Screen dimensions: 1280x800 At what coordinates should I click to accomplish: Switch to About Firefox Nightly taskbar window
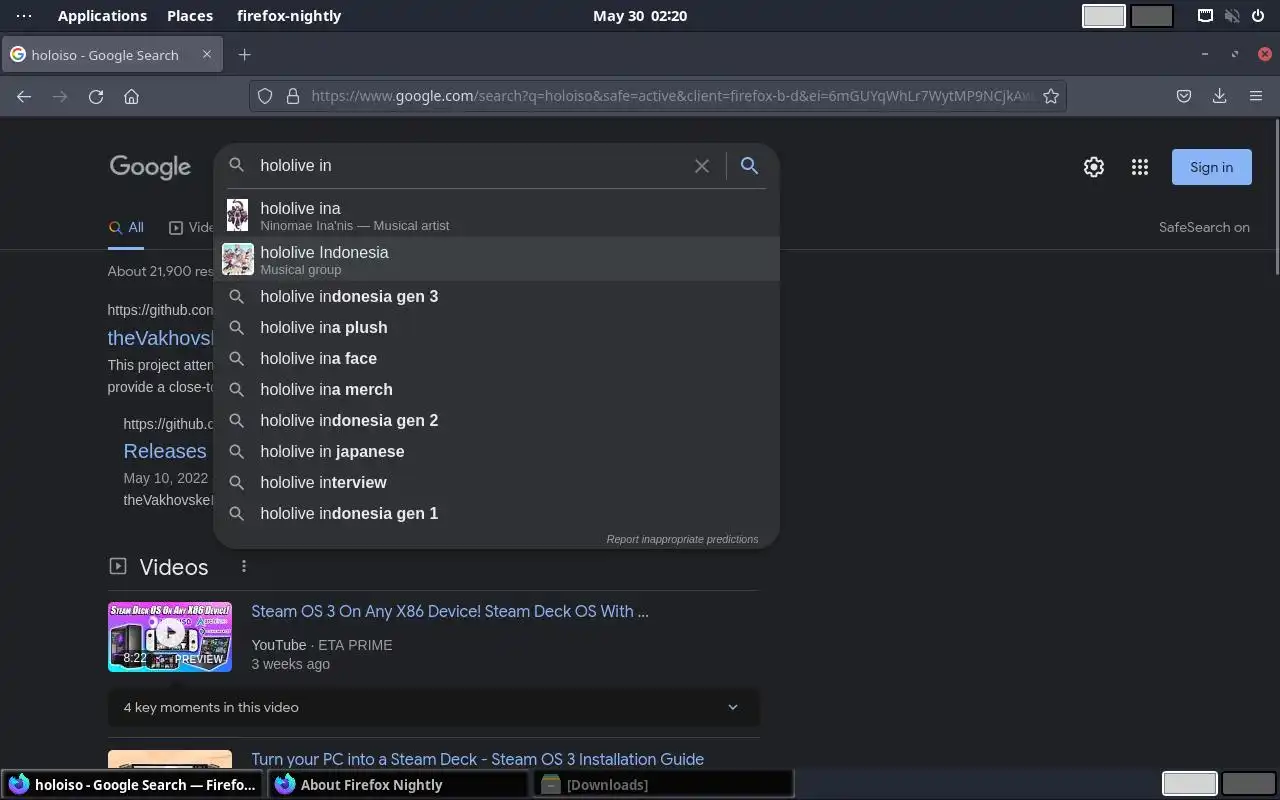point(398,785)
